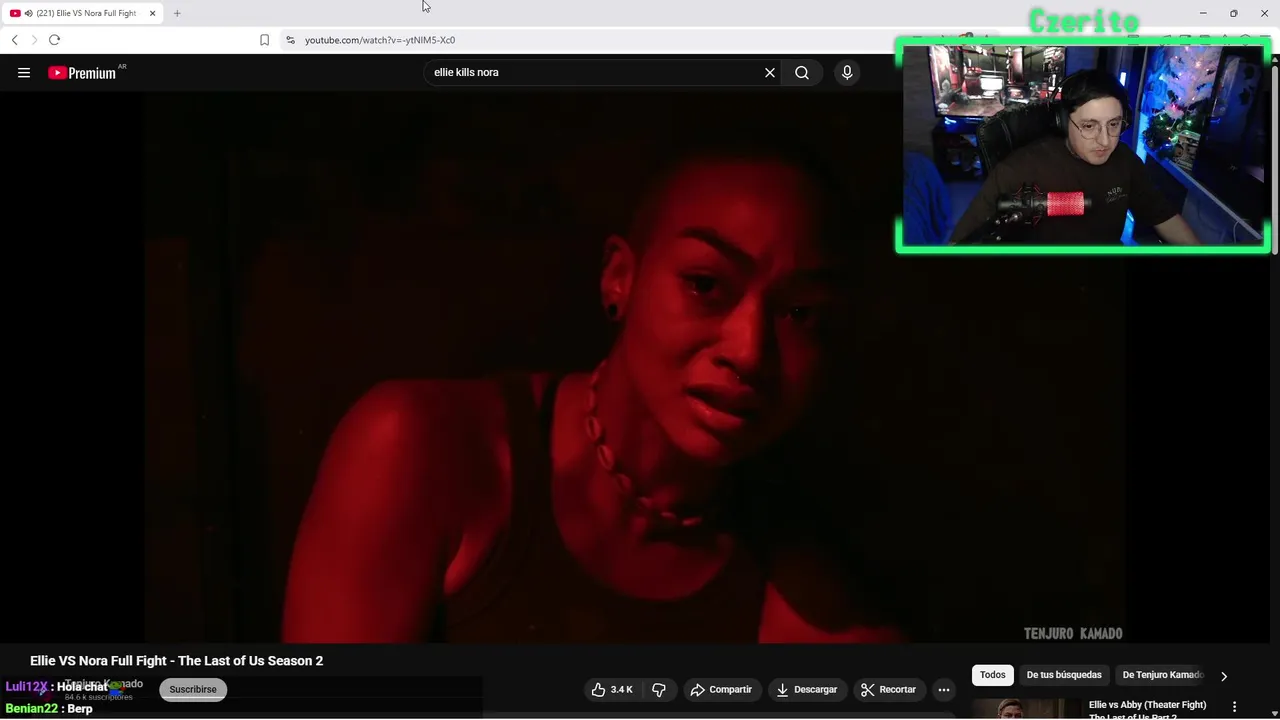Image resolution: width=1280 pixels, height=720 pixels.
Task: Clear the search box text
Action: point(770,72)
